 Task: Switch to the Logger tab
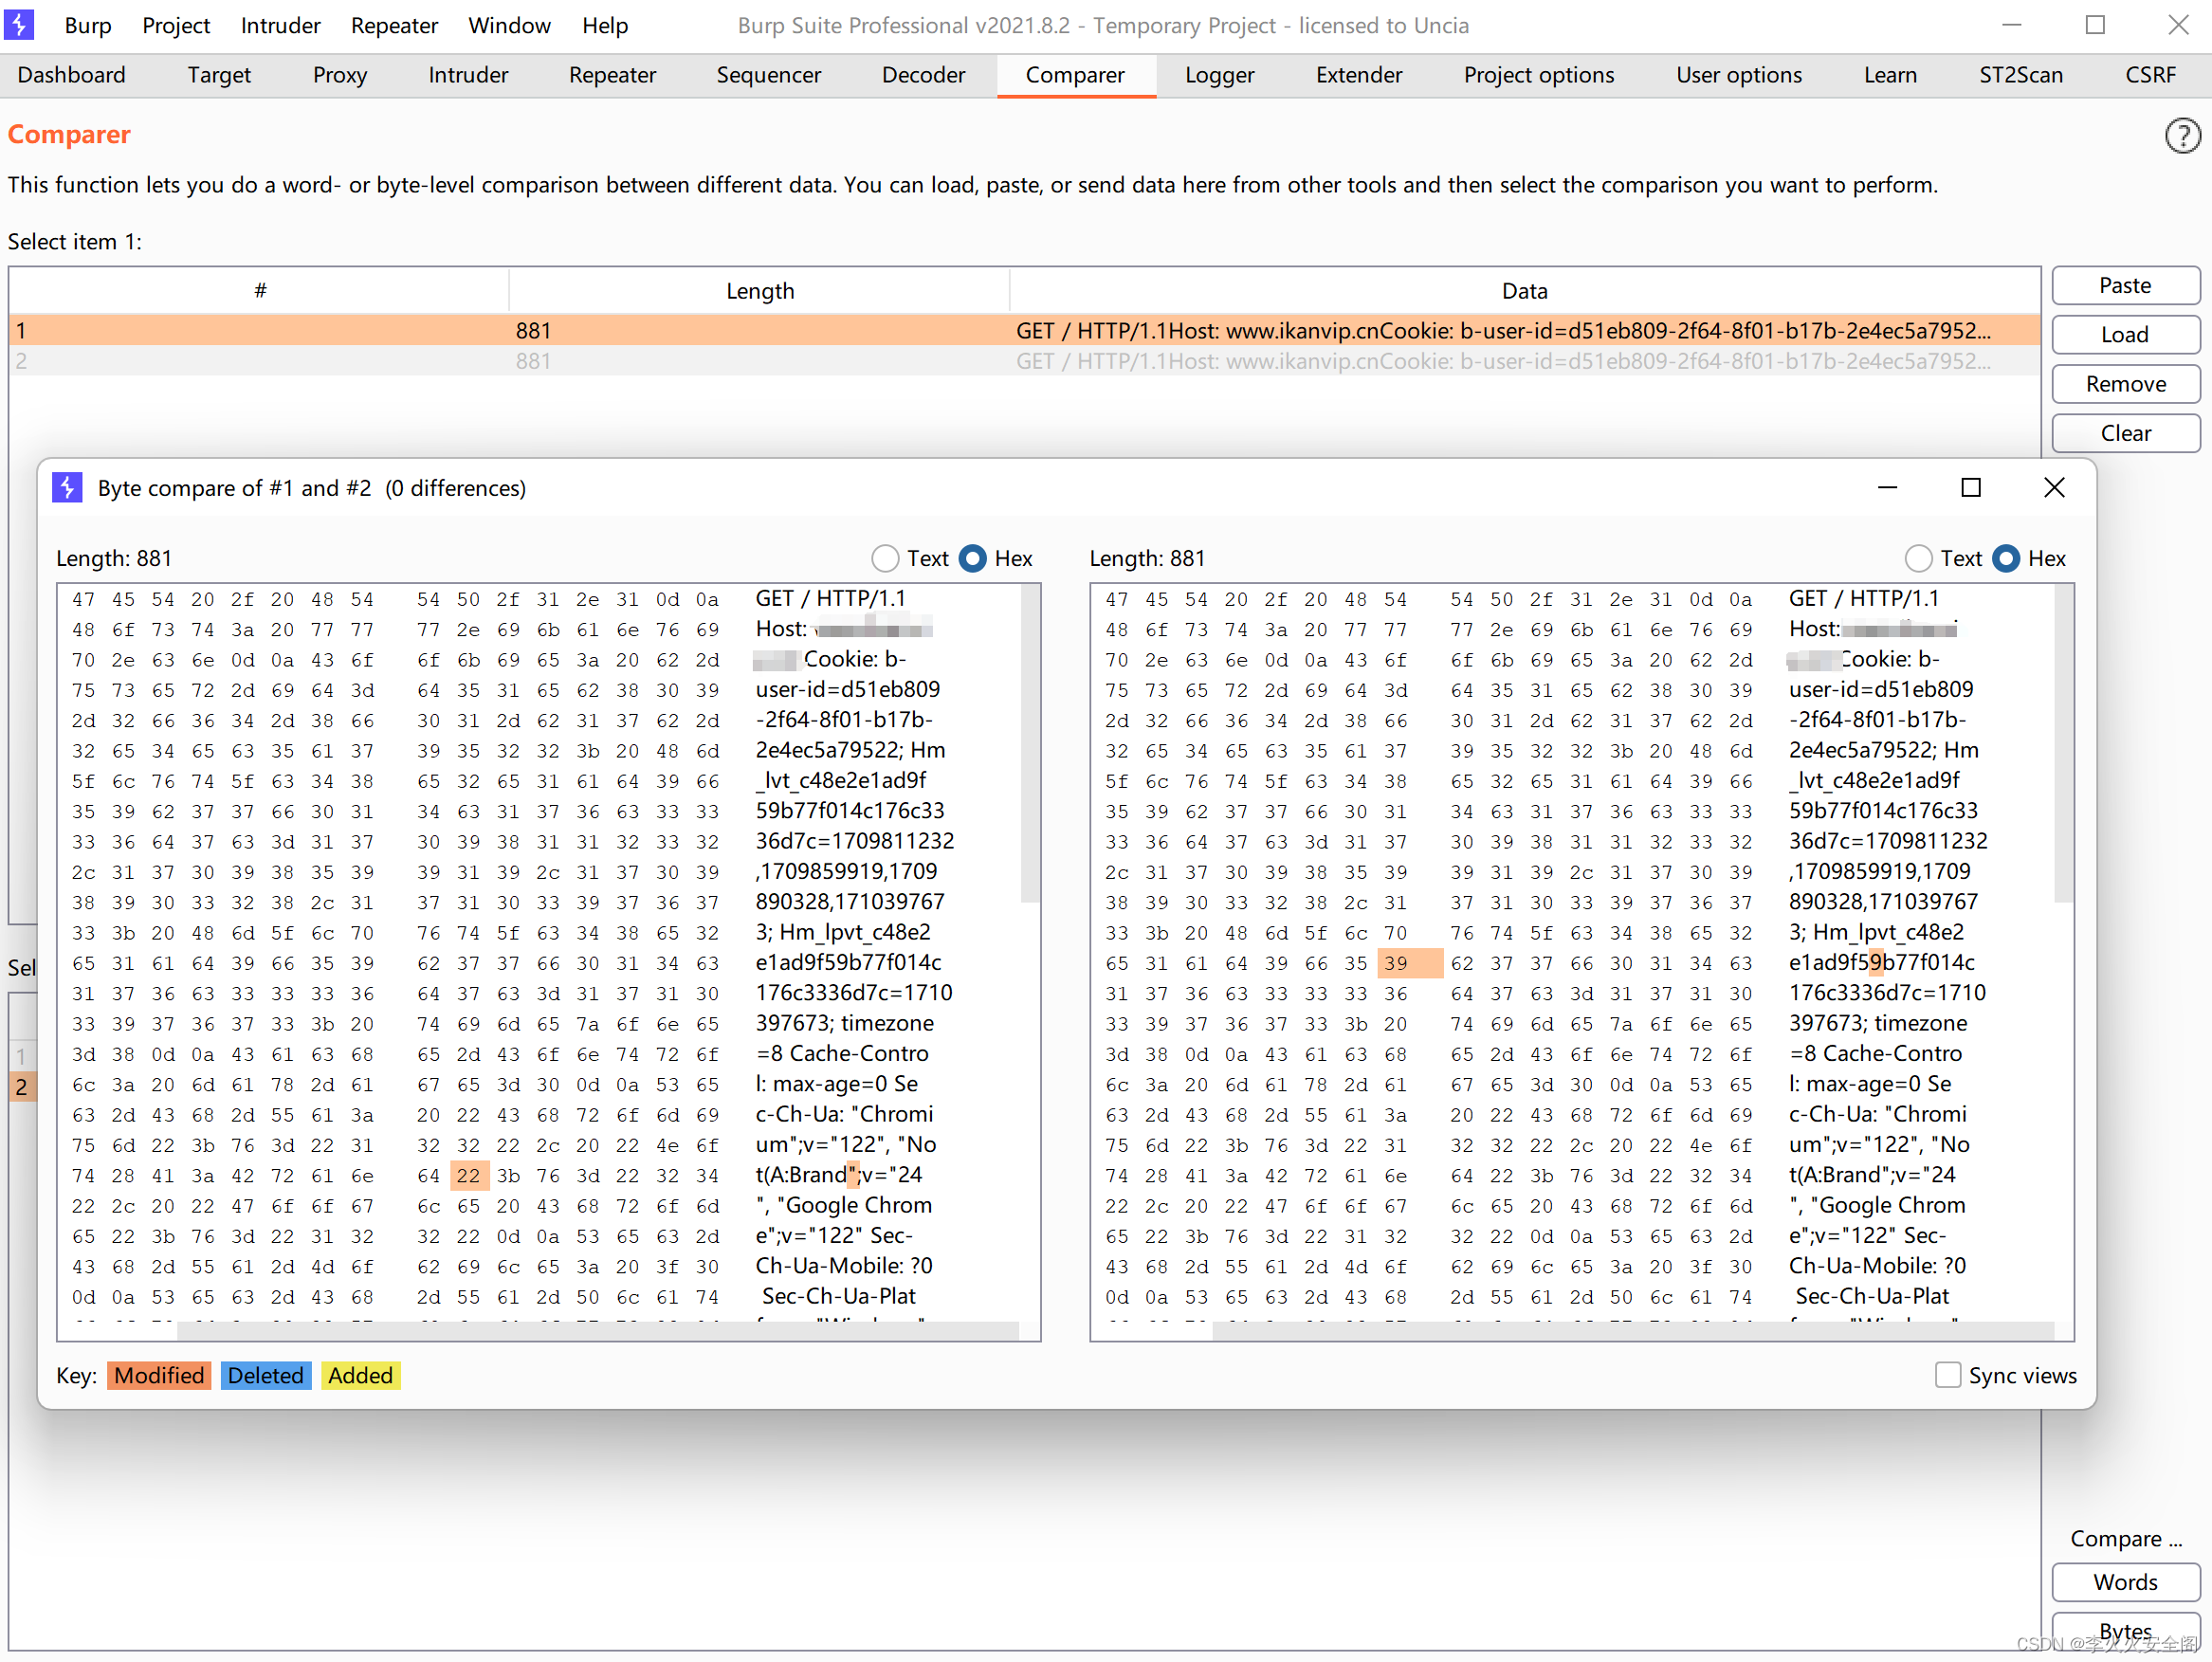1219,75
